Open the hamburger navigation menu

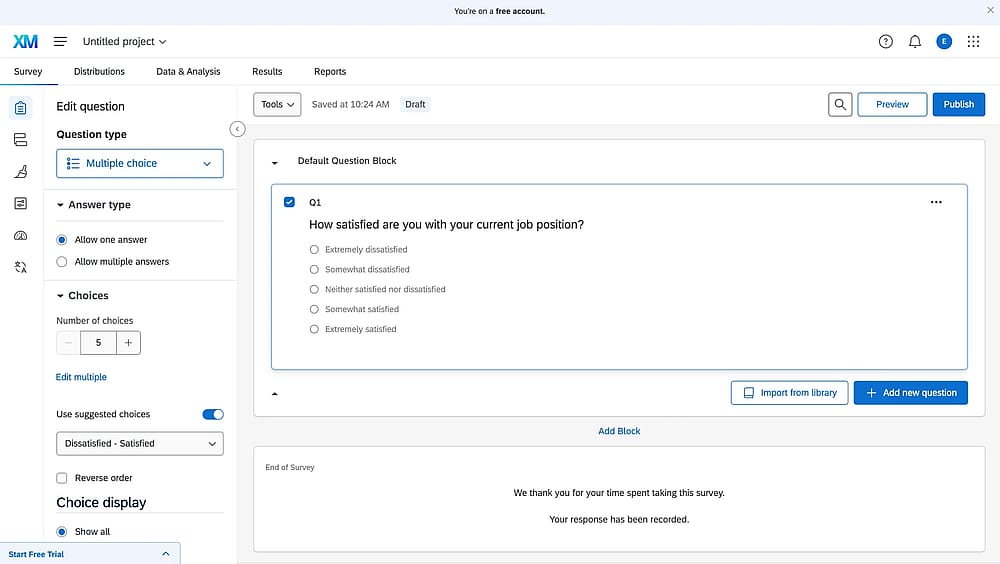pyautogui.click(x=60, y=41)
